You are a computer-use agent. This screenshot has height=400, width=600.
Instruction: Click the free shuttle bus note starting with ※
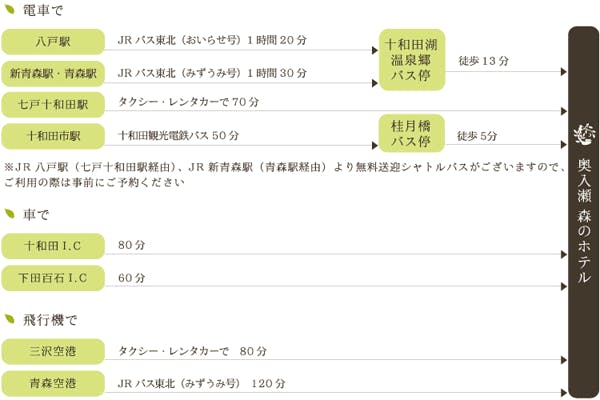click(x=280, y=174)
